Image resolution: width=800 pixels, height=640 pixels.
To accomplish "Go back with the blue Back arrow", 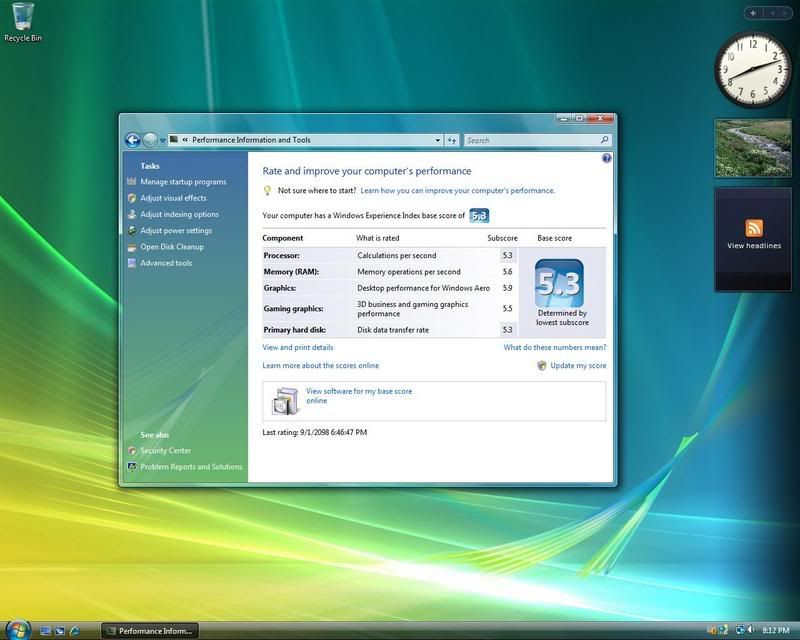I will (x=133, y=140).
